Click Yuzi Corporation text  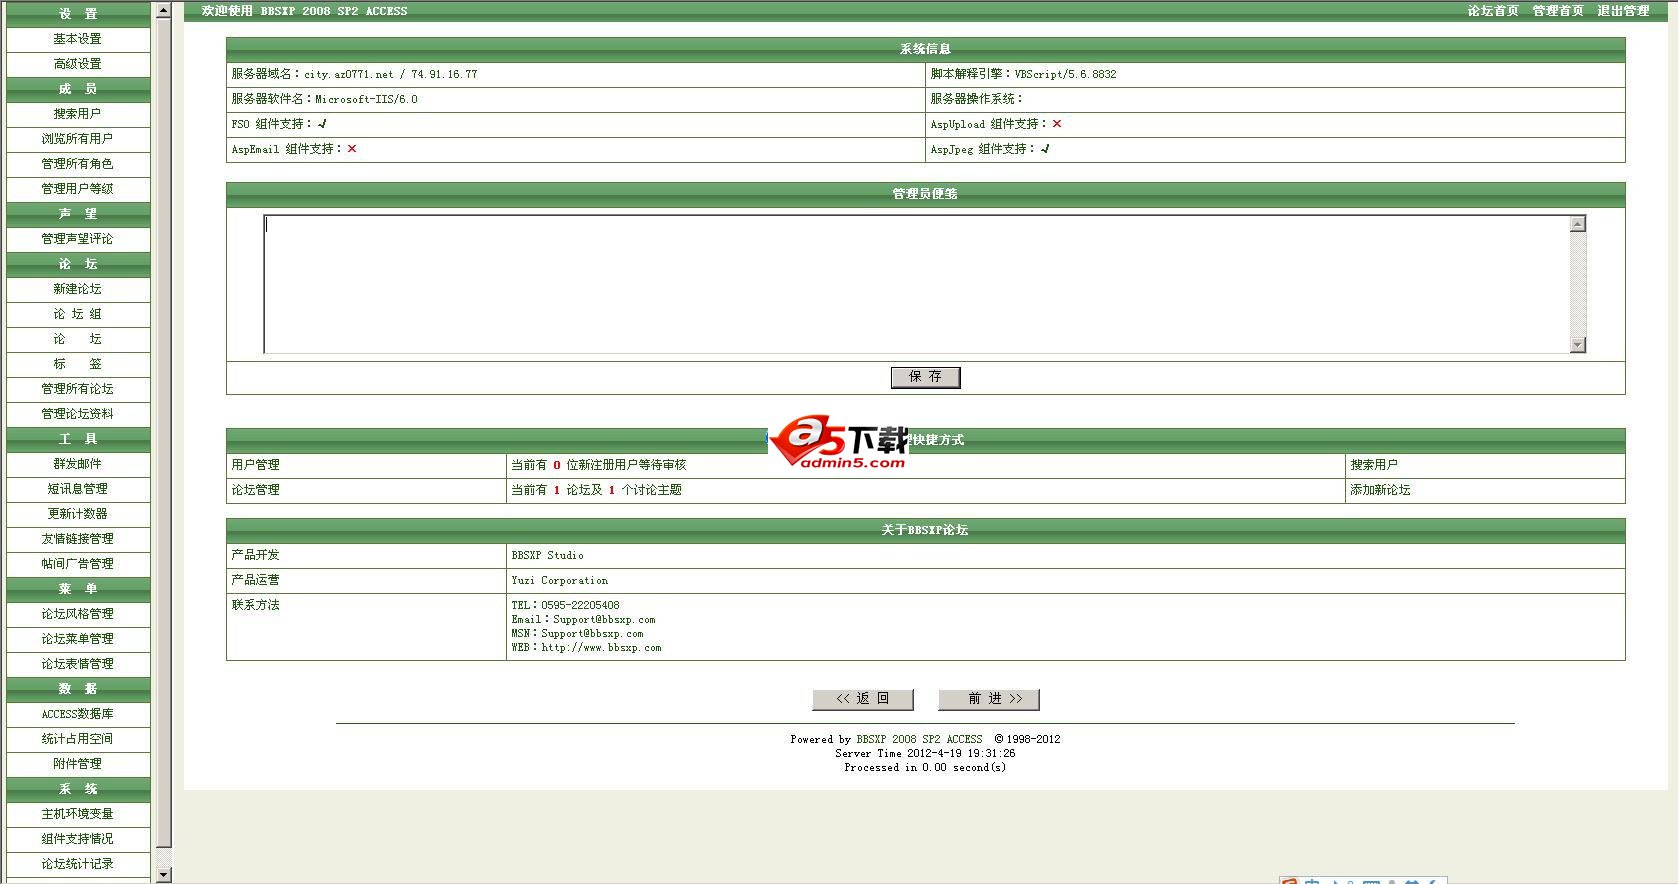(x=559, y=581)
